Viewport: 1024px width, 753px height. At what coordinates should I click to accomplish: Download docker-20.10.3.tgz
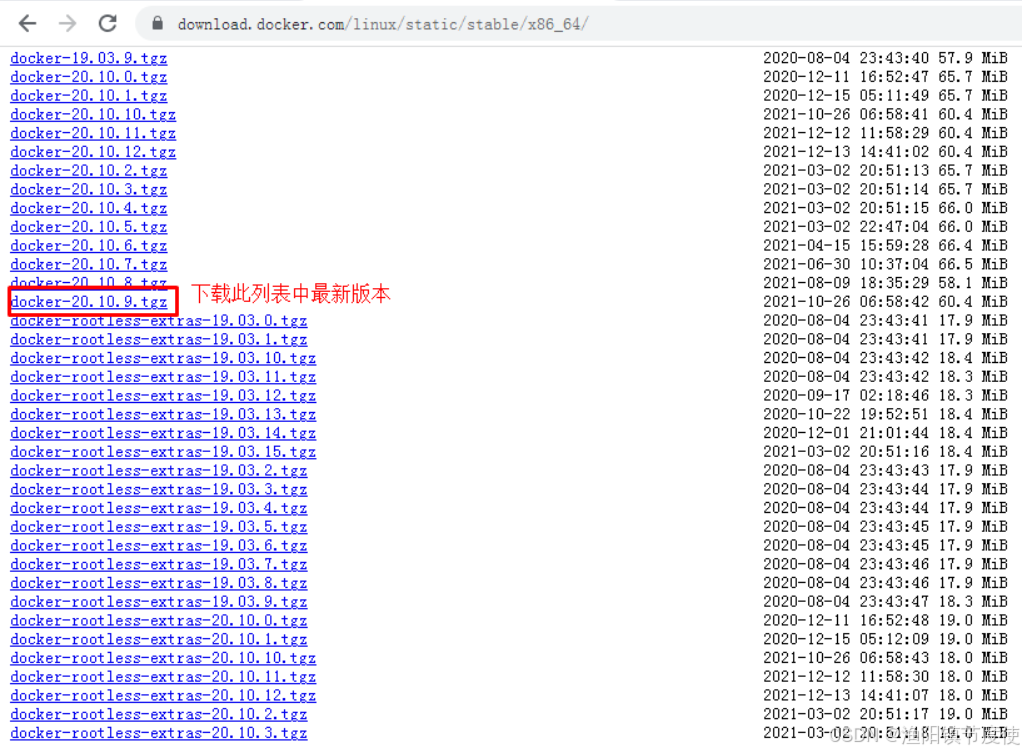pos(89,189)
